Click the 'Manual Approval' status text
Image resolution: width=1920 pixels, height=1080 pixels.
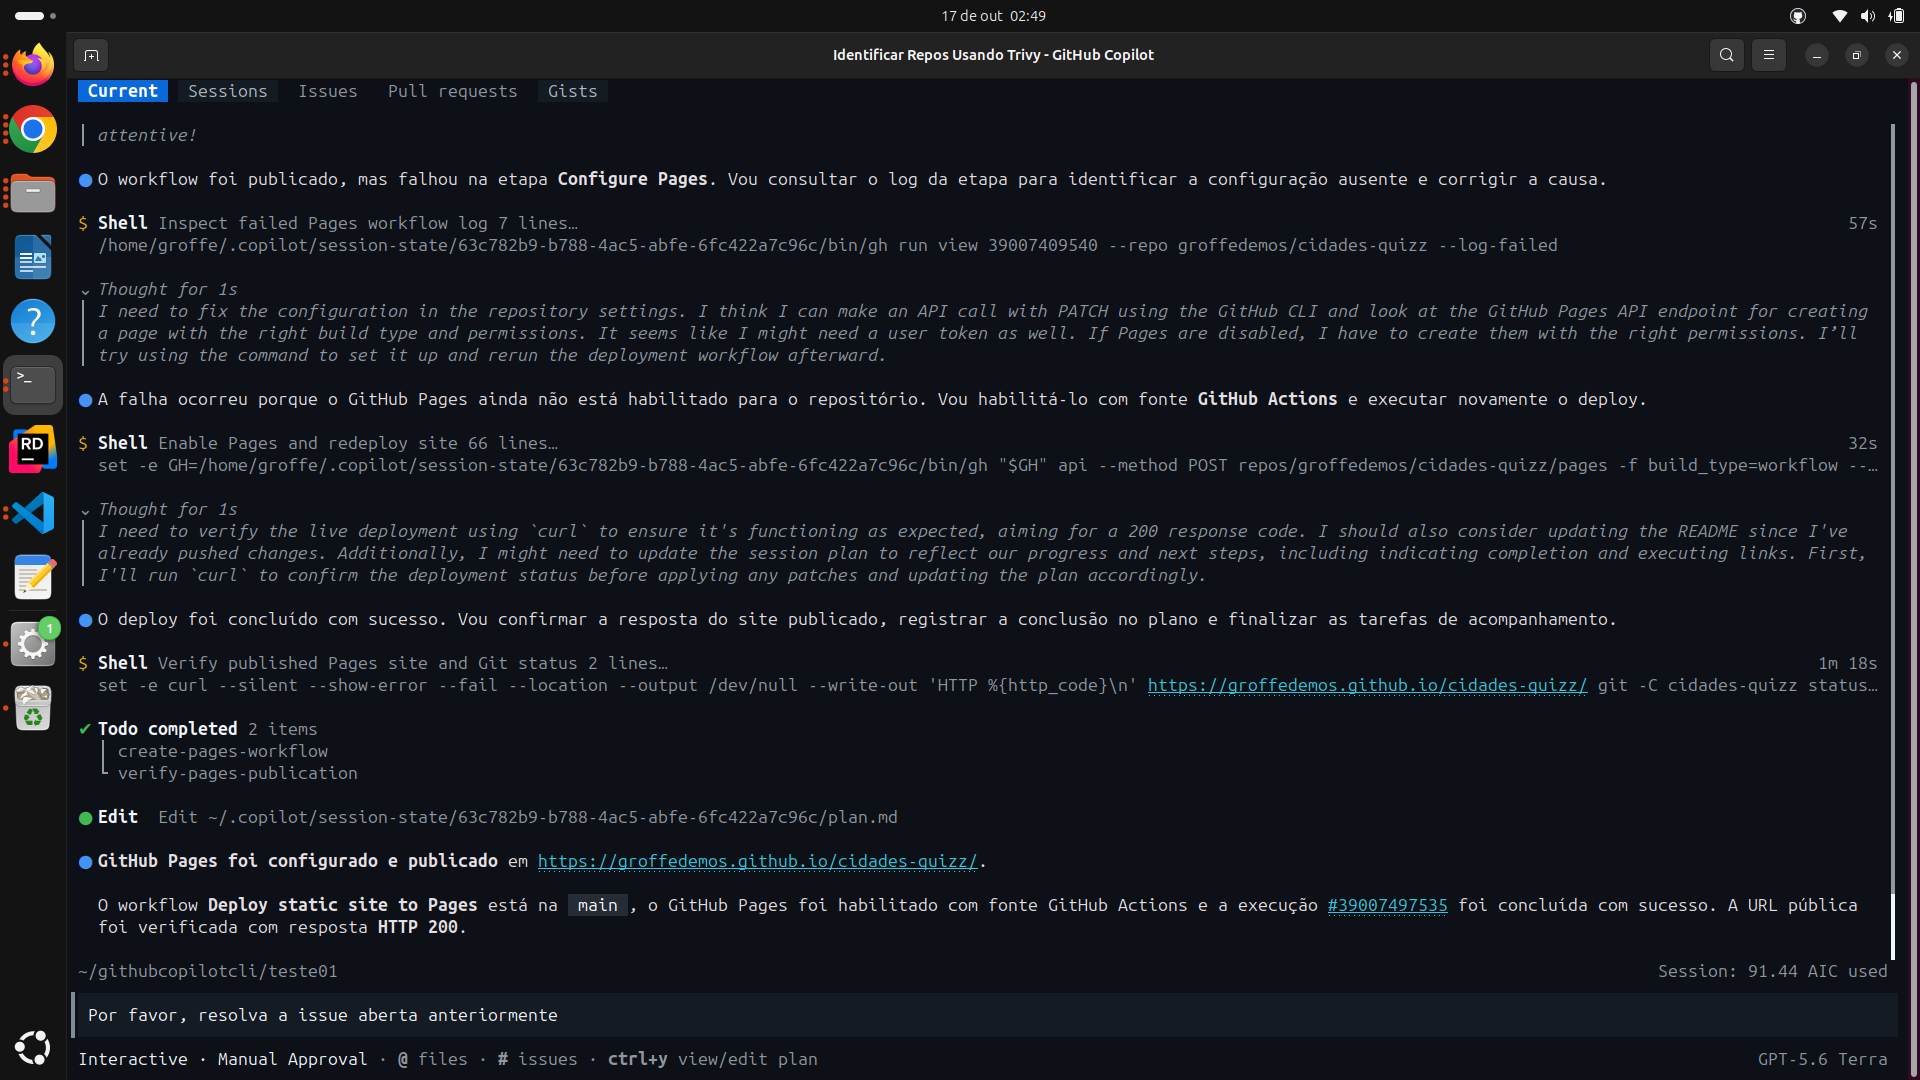(292, 1059)
